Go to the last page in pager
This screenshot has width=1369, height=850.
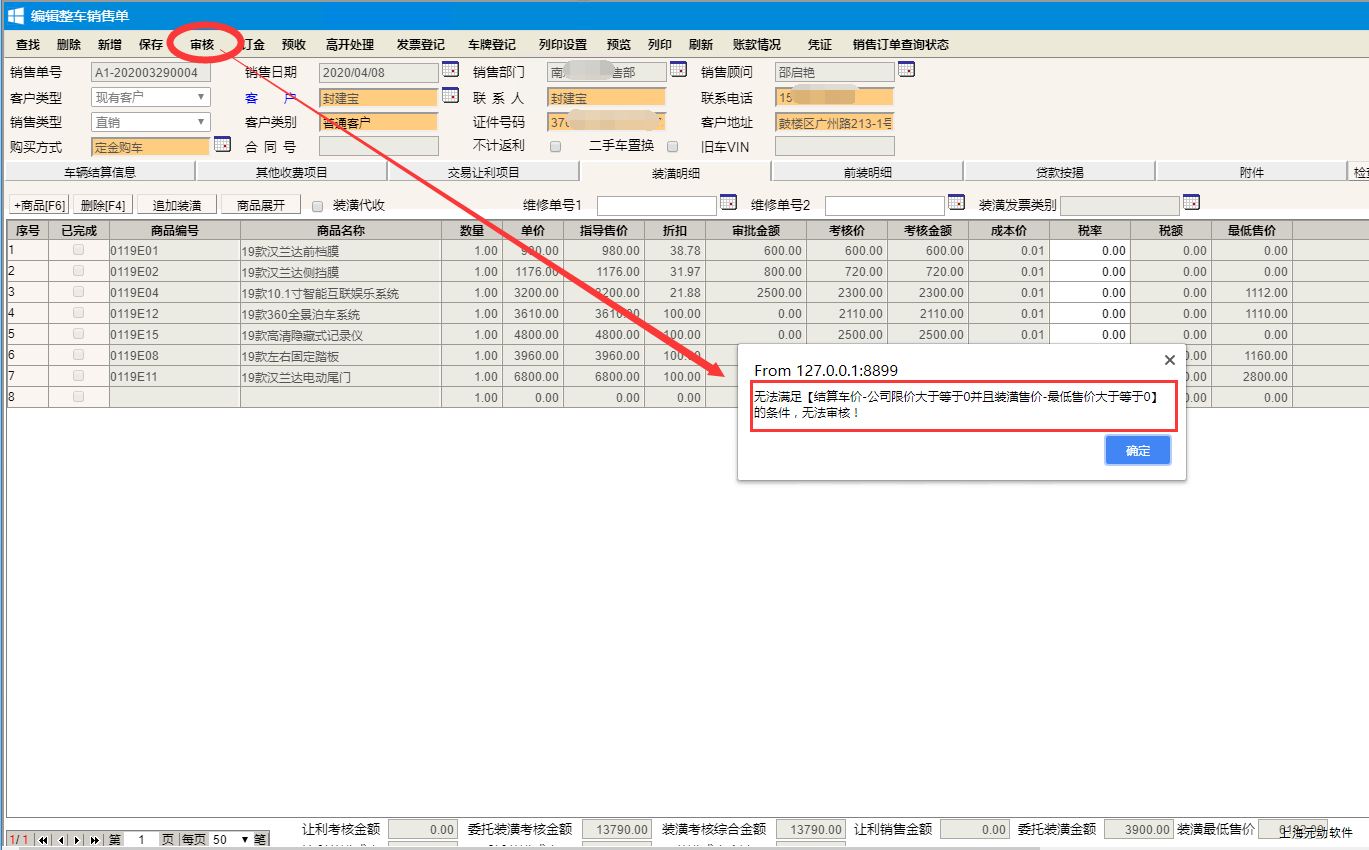tap(95, 840)
